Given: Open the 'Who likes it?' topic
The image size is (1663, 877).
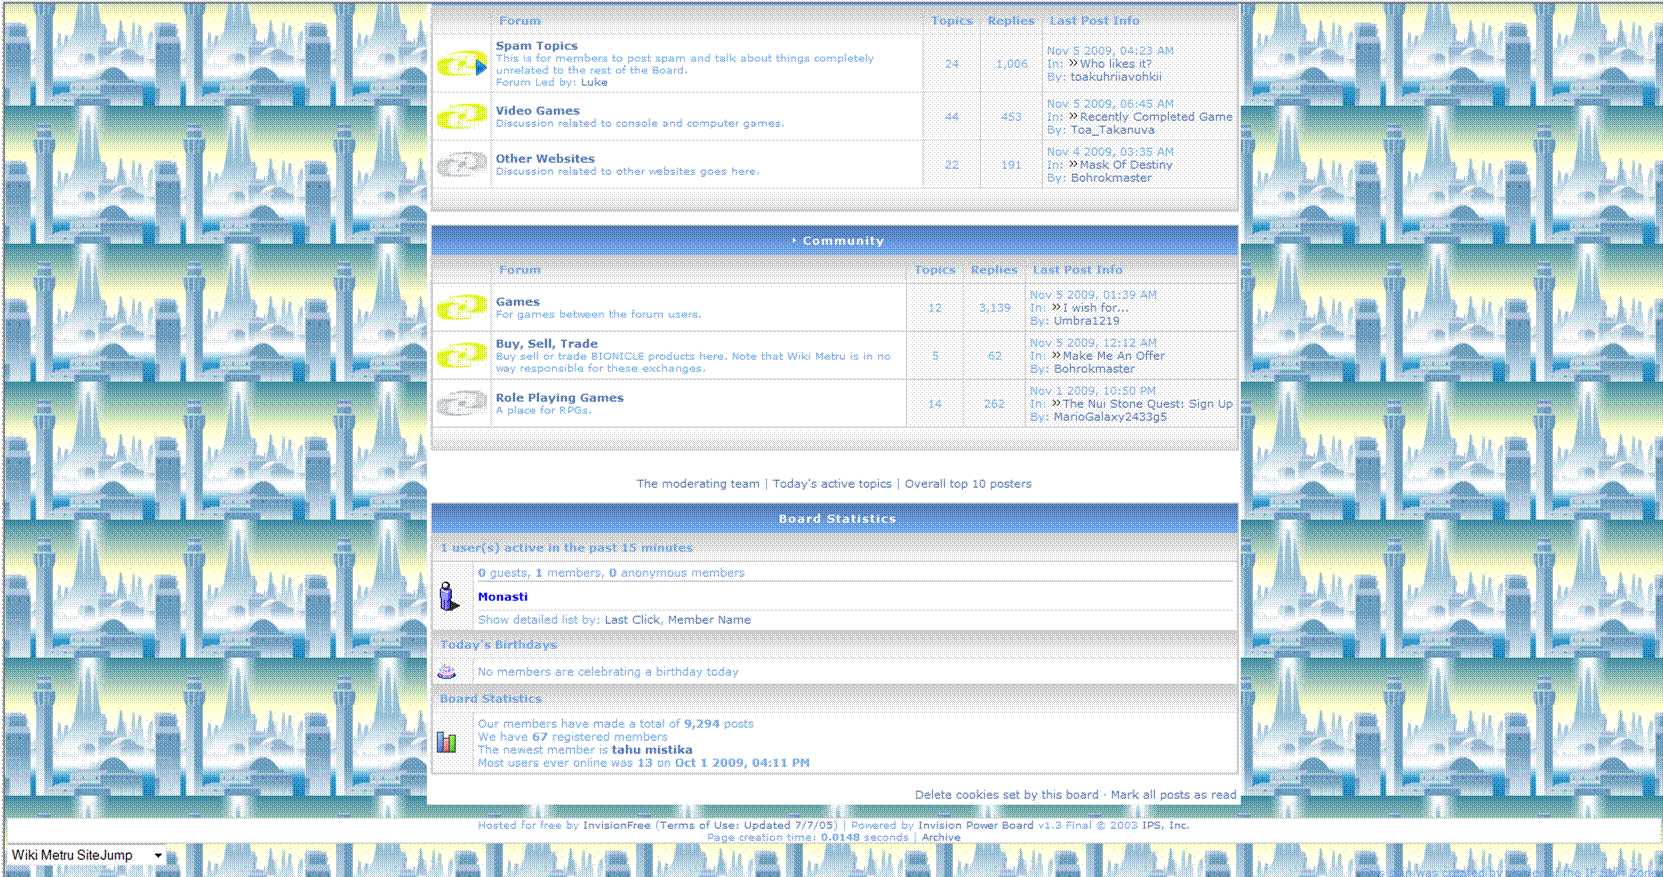Looking at the screenshot, I should 1116,64.
